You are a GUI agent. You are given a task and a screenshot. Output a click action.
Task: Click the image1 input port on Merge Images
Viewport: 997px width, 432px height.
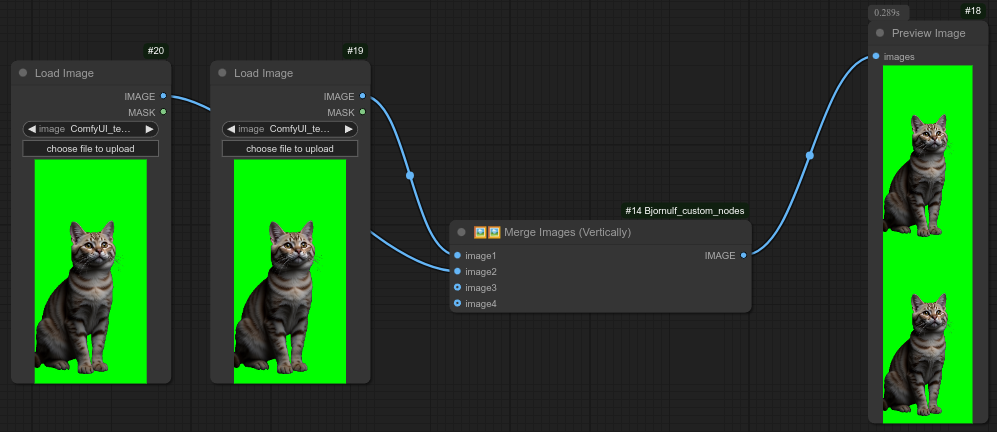pyautogui.click(x=458, y=255)
